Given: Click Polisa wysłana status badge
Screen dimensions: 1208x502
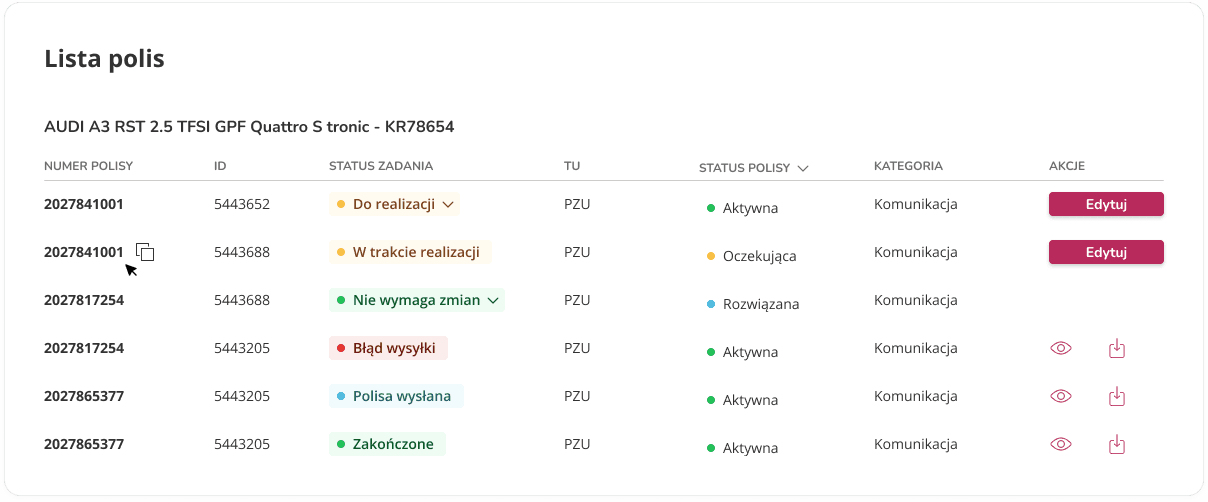Looking at the screenshot, I should (396, 396).
